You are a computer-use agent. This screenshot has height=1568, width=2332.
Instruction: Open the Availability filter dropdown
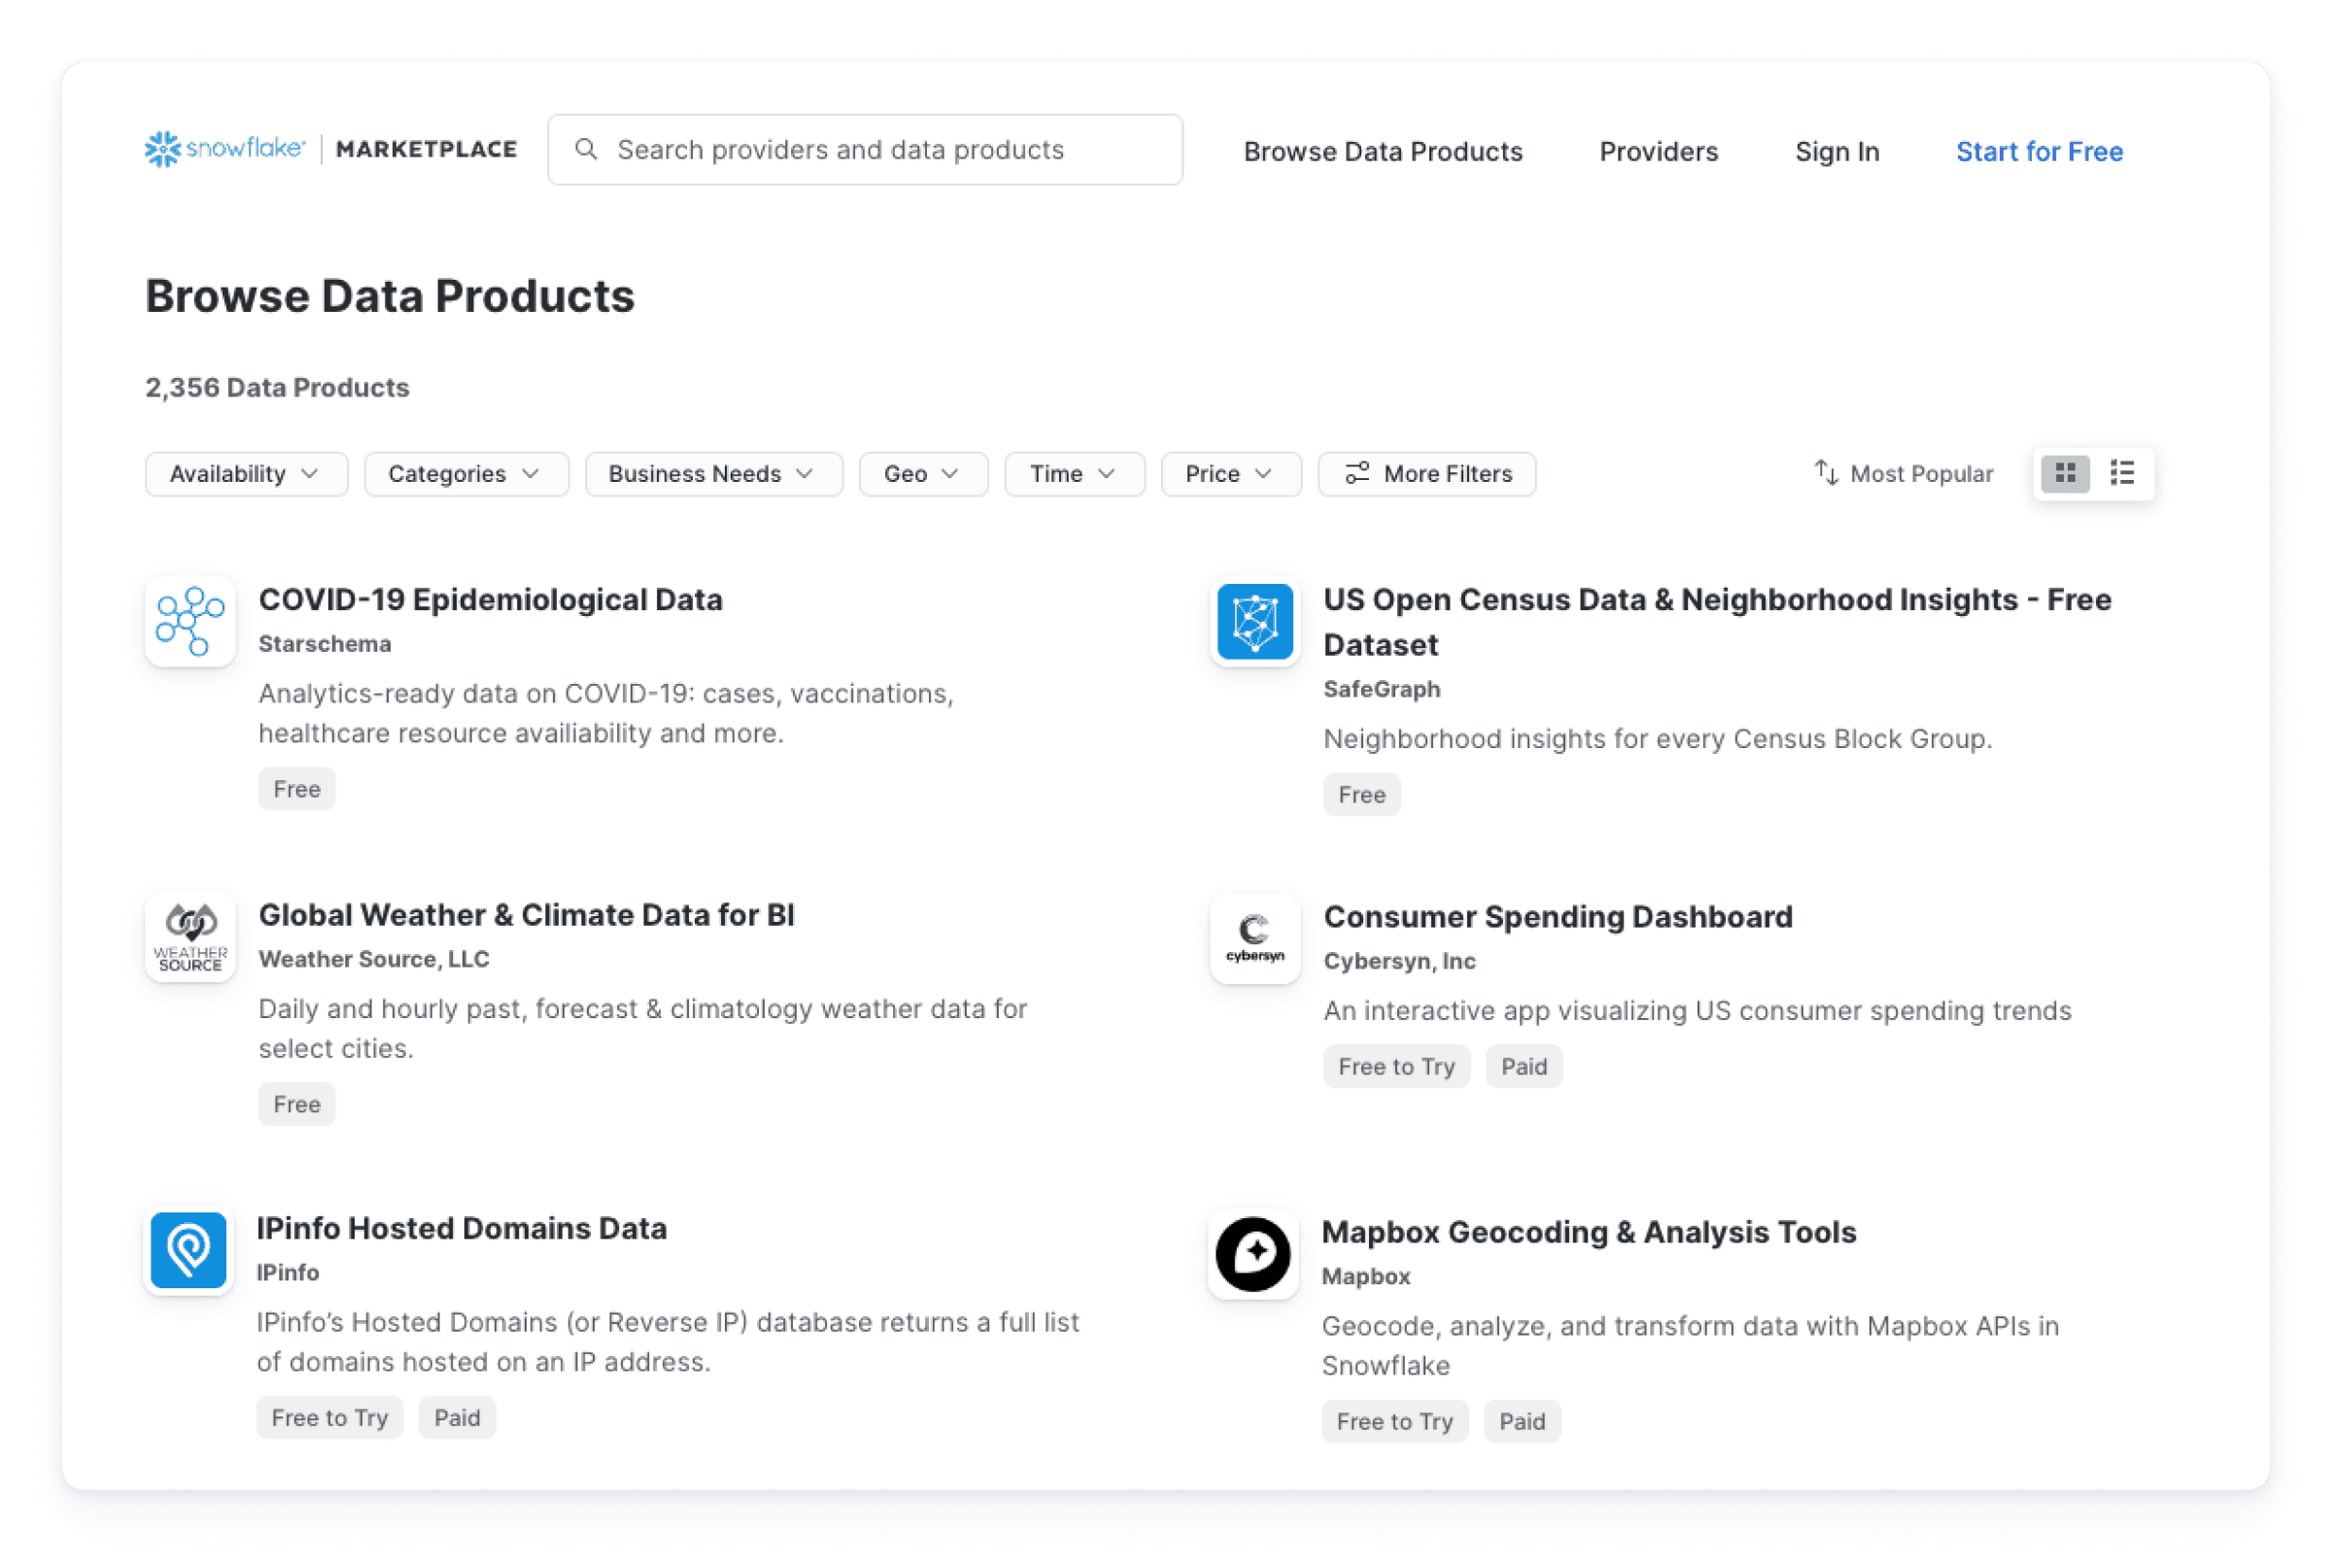tap(246, 473)
